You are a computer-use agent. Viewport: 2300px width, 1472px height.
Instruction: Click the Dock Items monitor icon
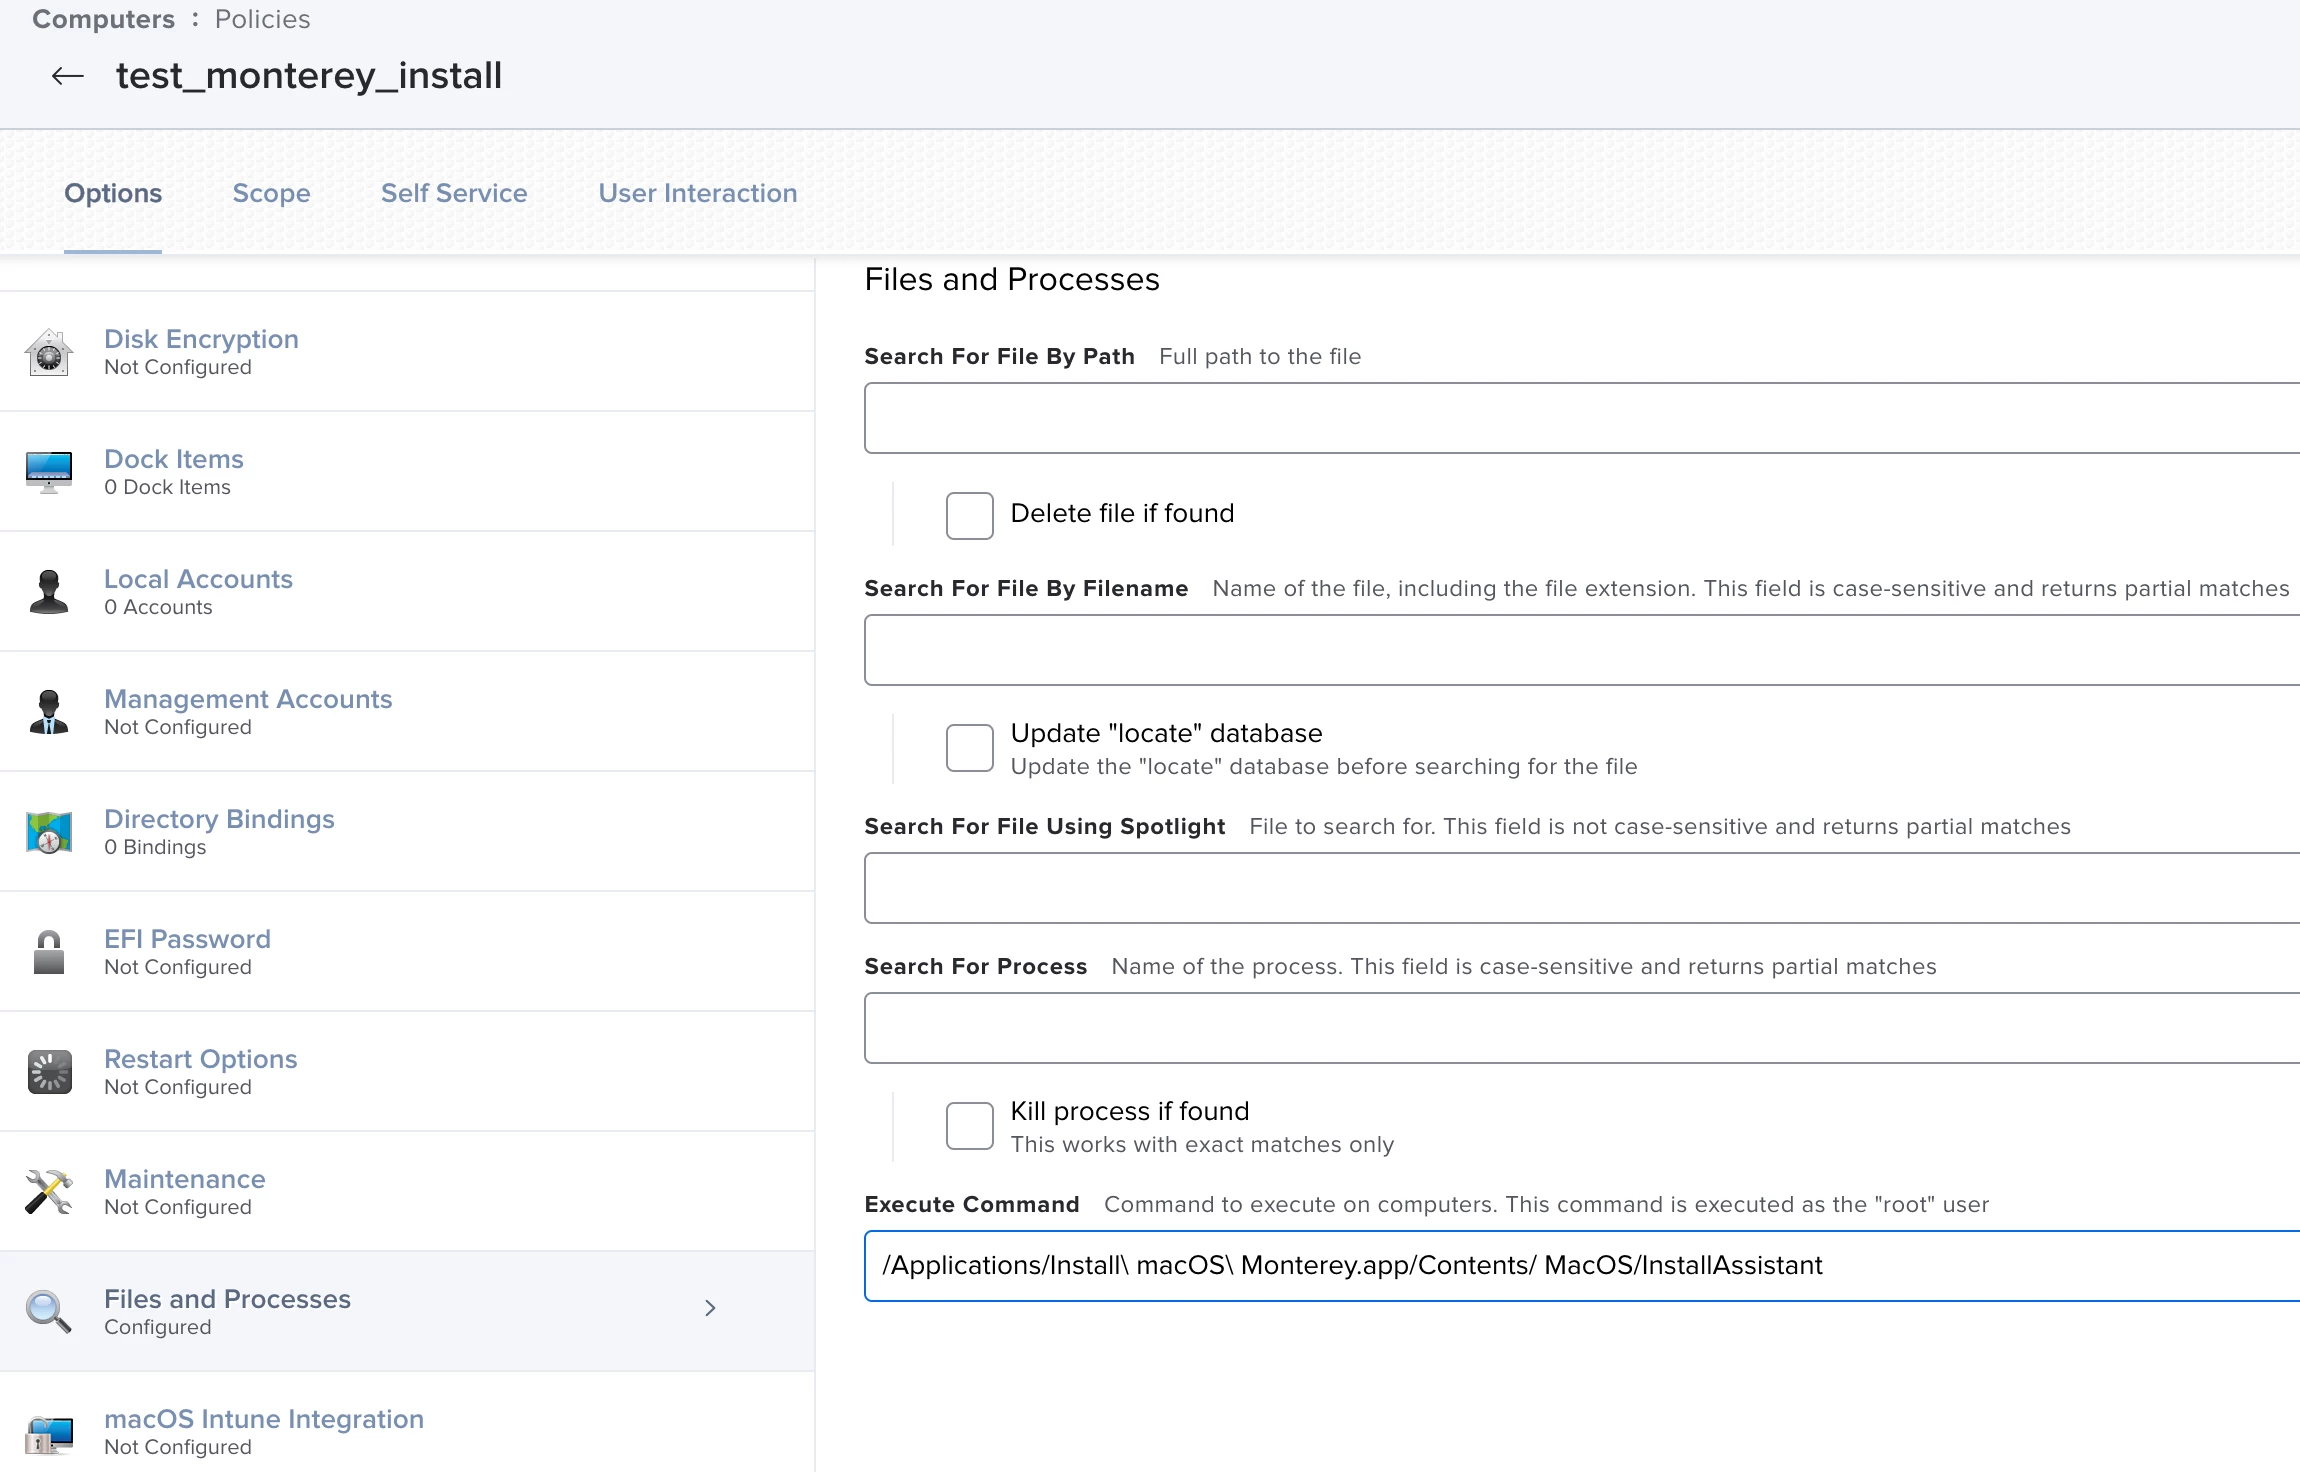pyautogui.click(x=49, y=472)
